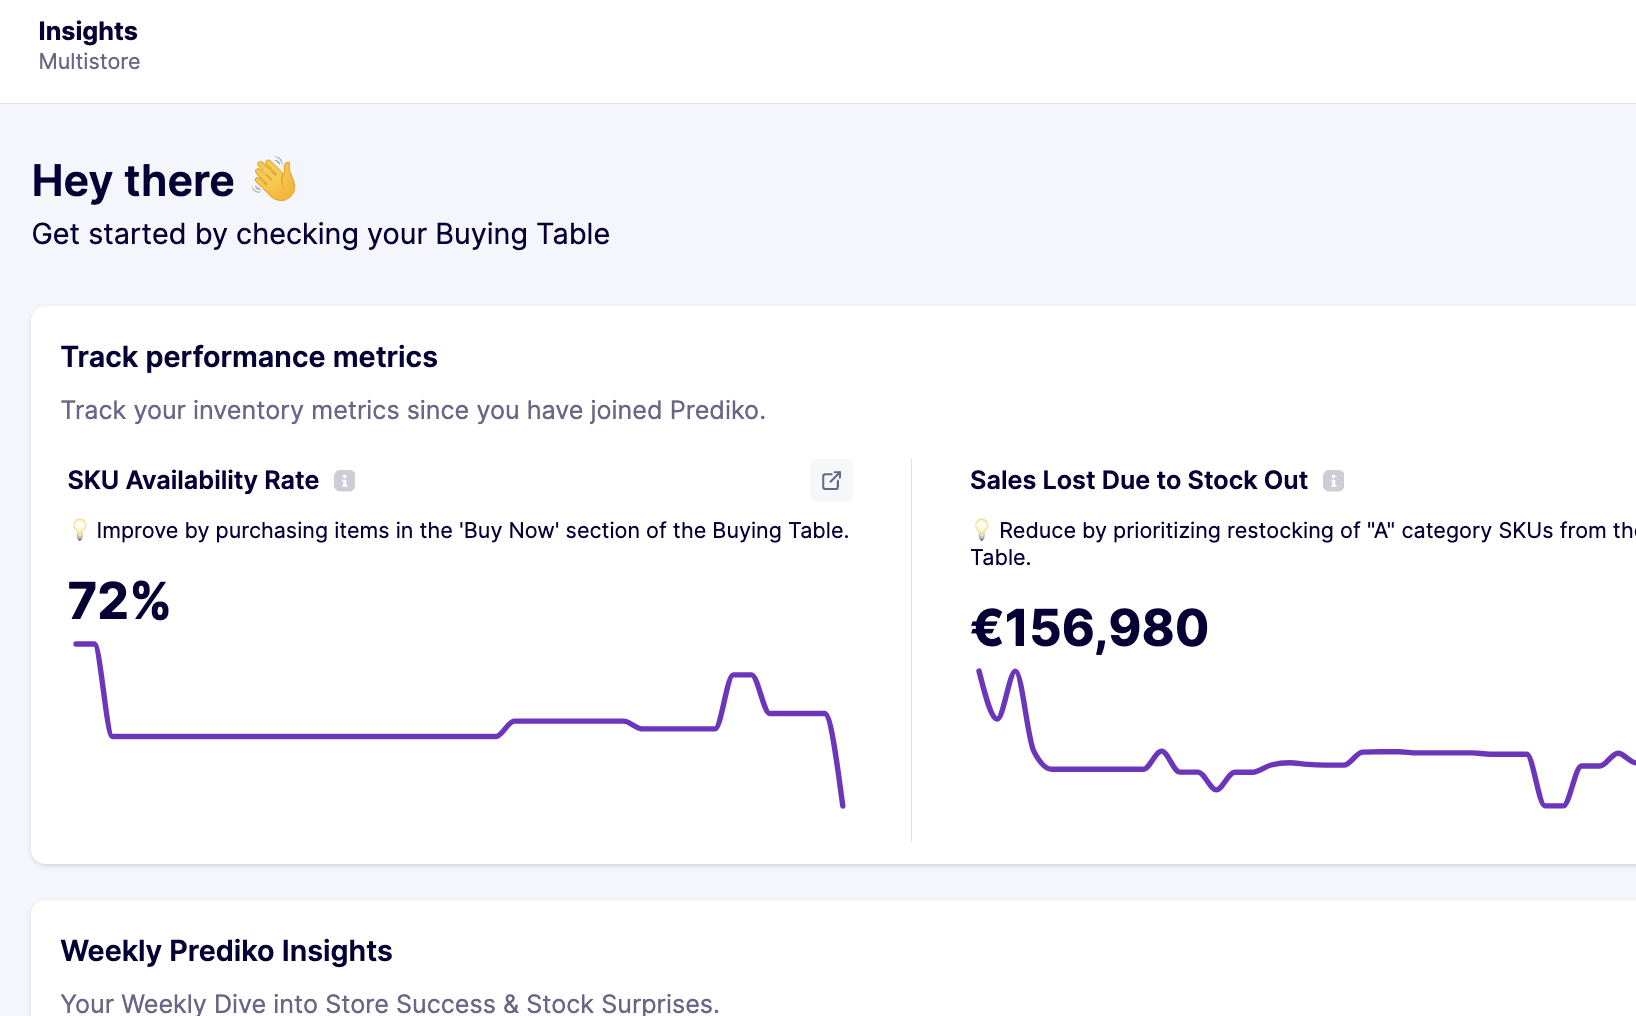Click 'Get started by checking your Buying Table'
Viewport: 1636px width, 1016px height.
point(320,234)
